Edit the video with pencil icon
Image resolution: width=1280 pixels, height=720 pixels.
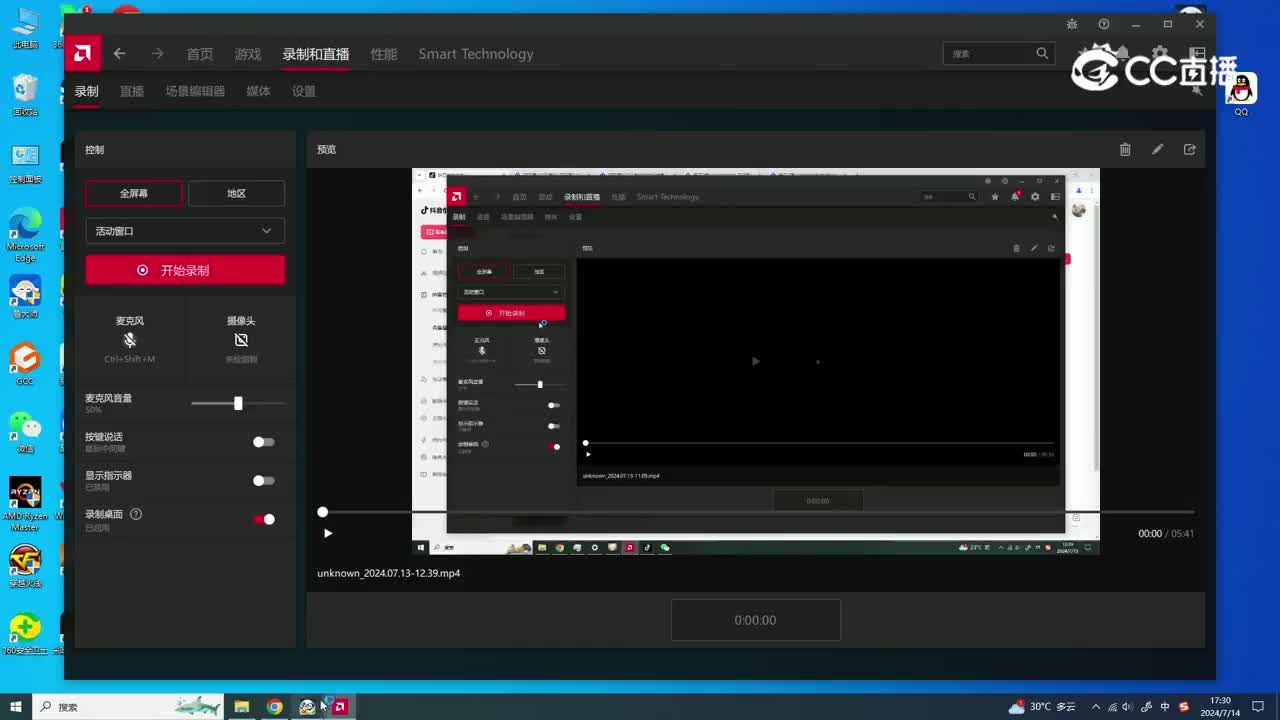pos(1157,149)
